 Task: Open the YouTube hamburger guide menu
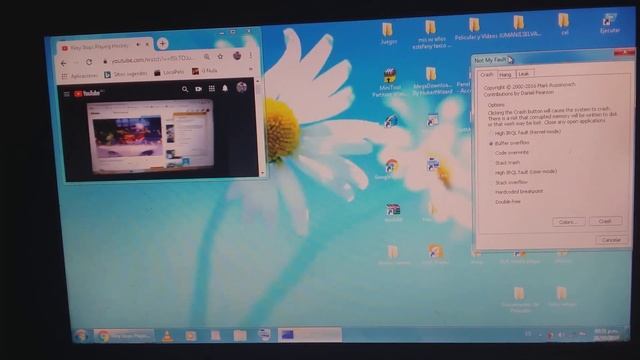67,94
